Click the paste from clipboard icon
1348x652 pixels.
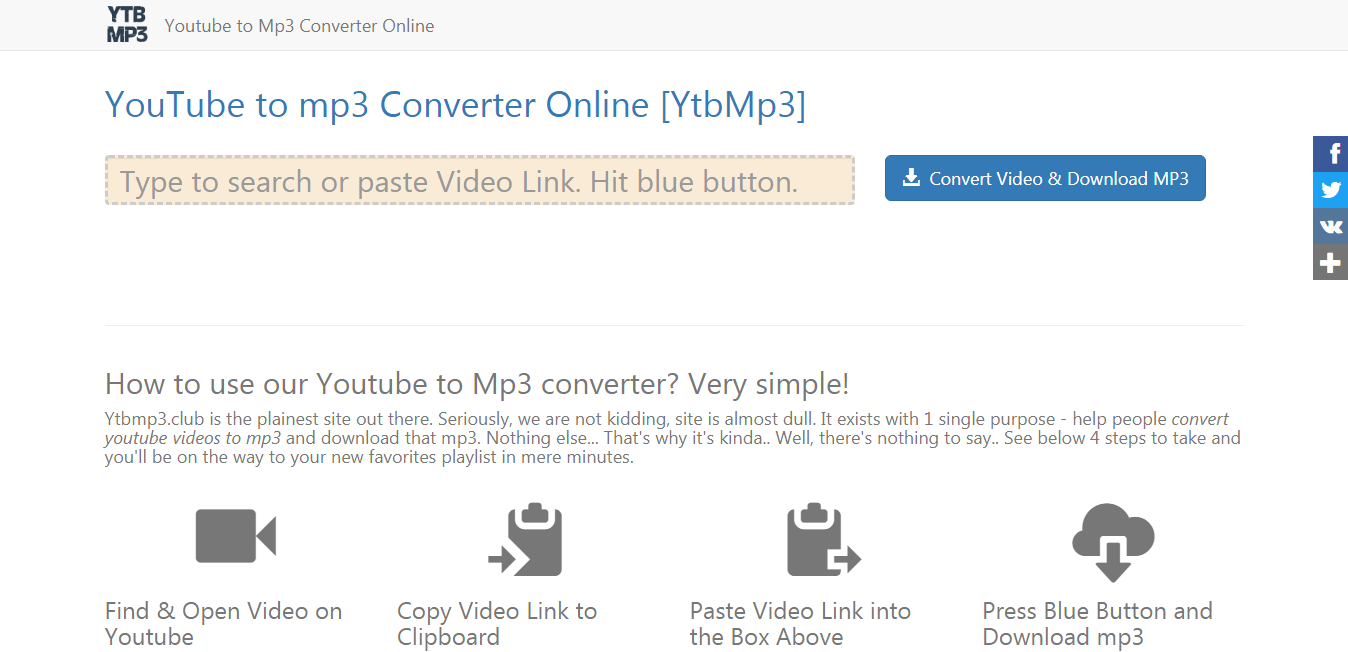click(823, 540)
